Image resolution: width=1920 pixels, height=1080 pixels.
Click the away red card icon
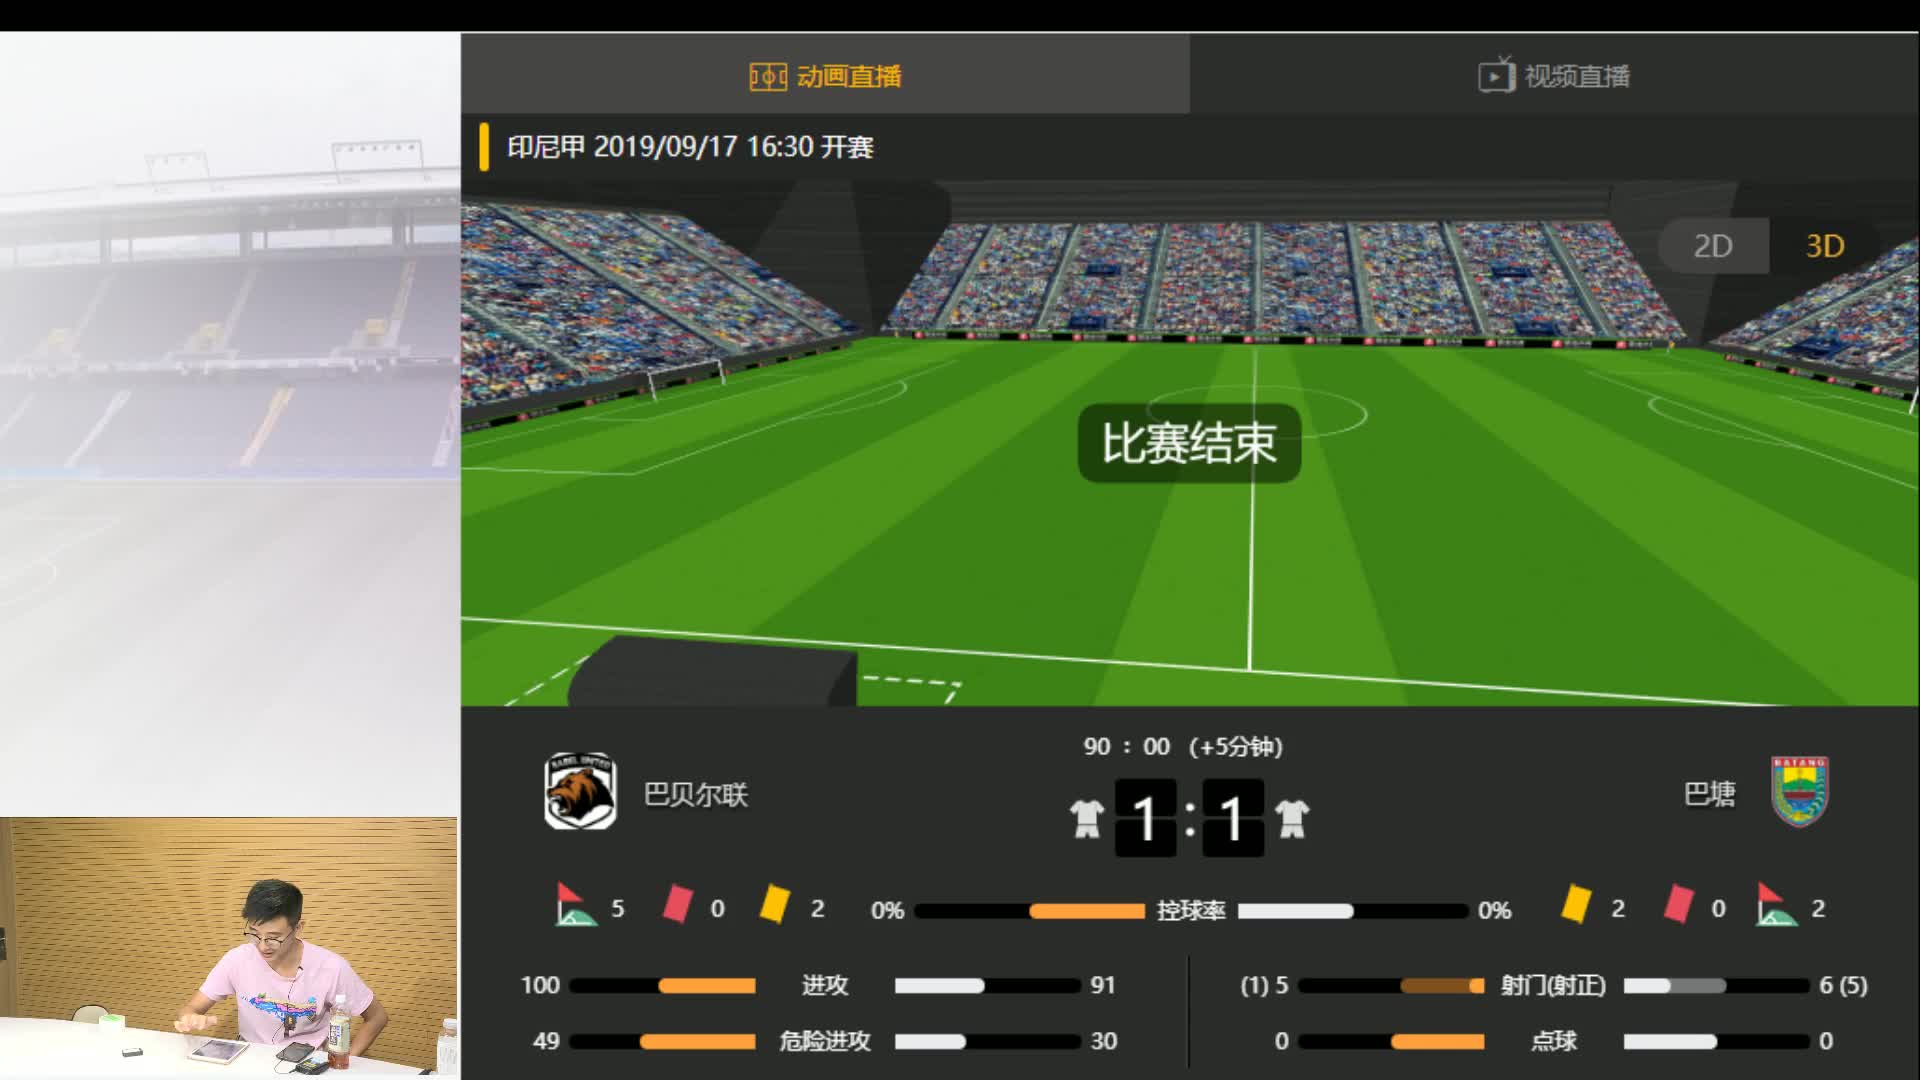pyautogui.click(x=1678, y=904)
